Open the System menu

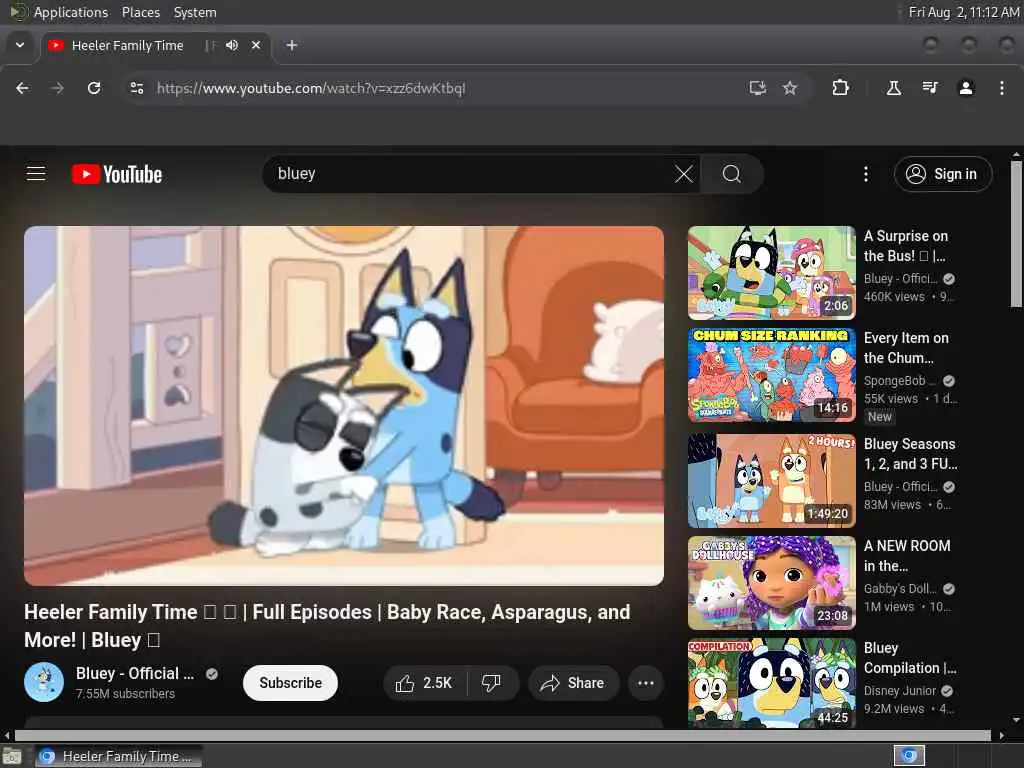[195, 12]
